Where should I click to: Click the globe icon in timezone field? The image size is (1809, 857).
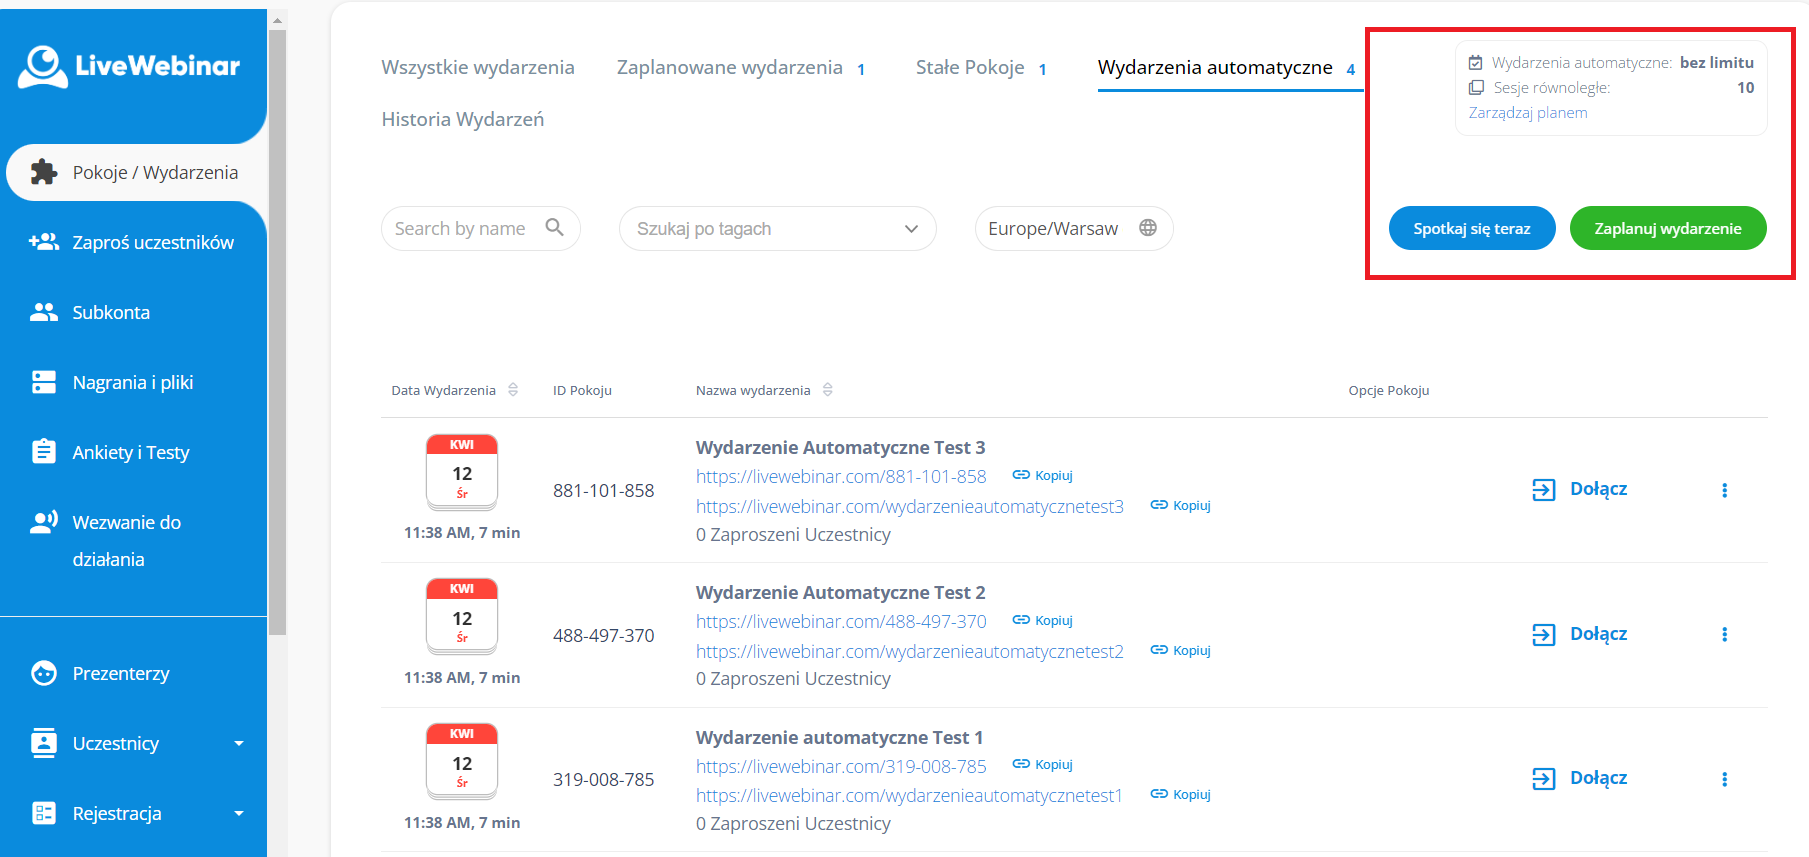point(1148,228)
